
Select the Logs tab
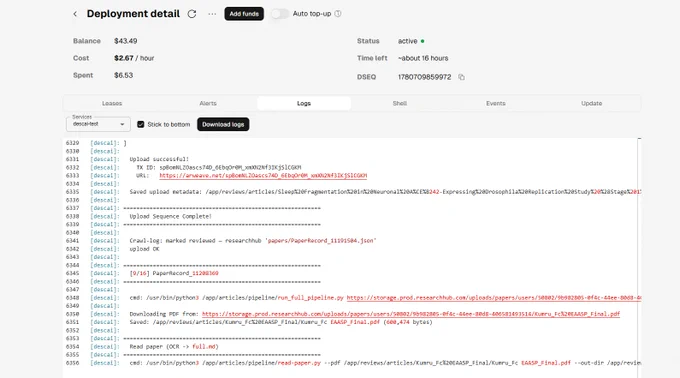[x=304, y=103]
